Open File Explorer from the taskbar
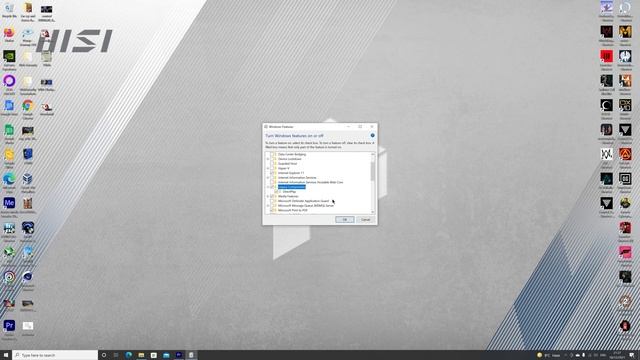 tap(141, 355)
